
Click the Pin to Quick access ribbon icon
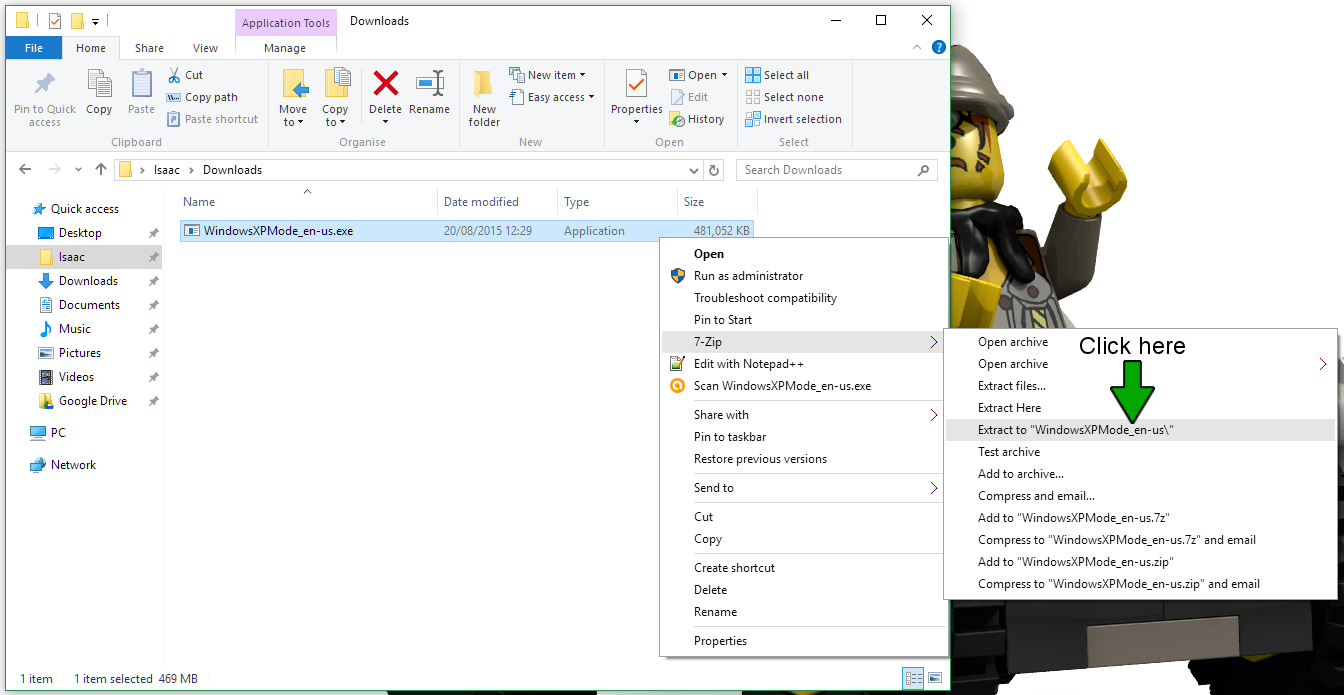click(45, 84)
